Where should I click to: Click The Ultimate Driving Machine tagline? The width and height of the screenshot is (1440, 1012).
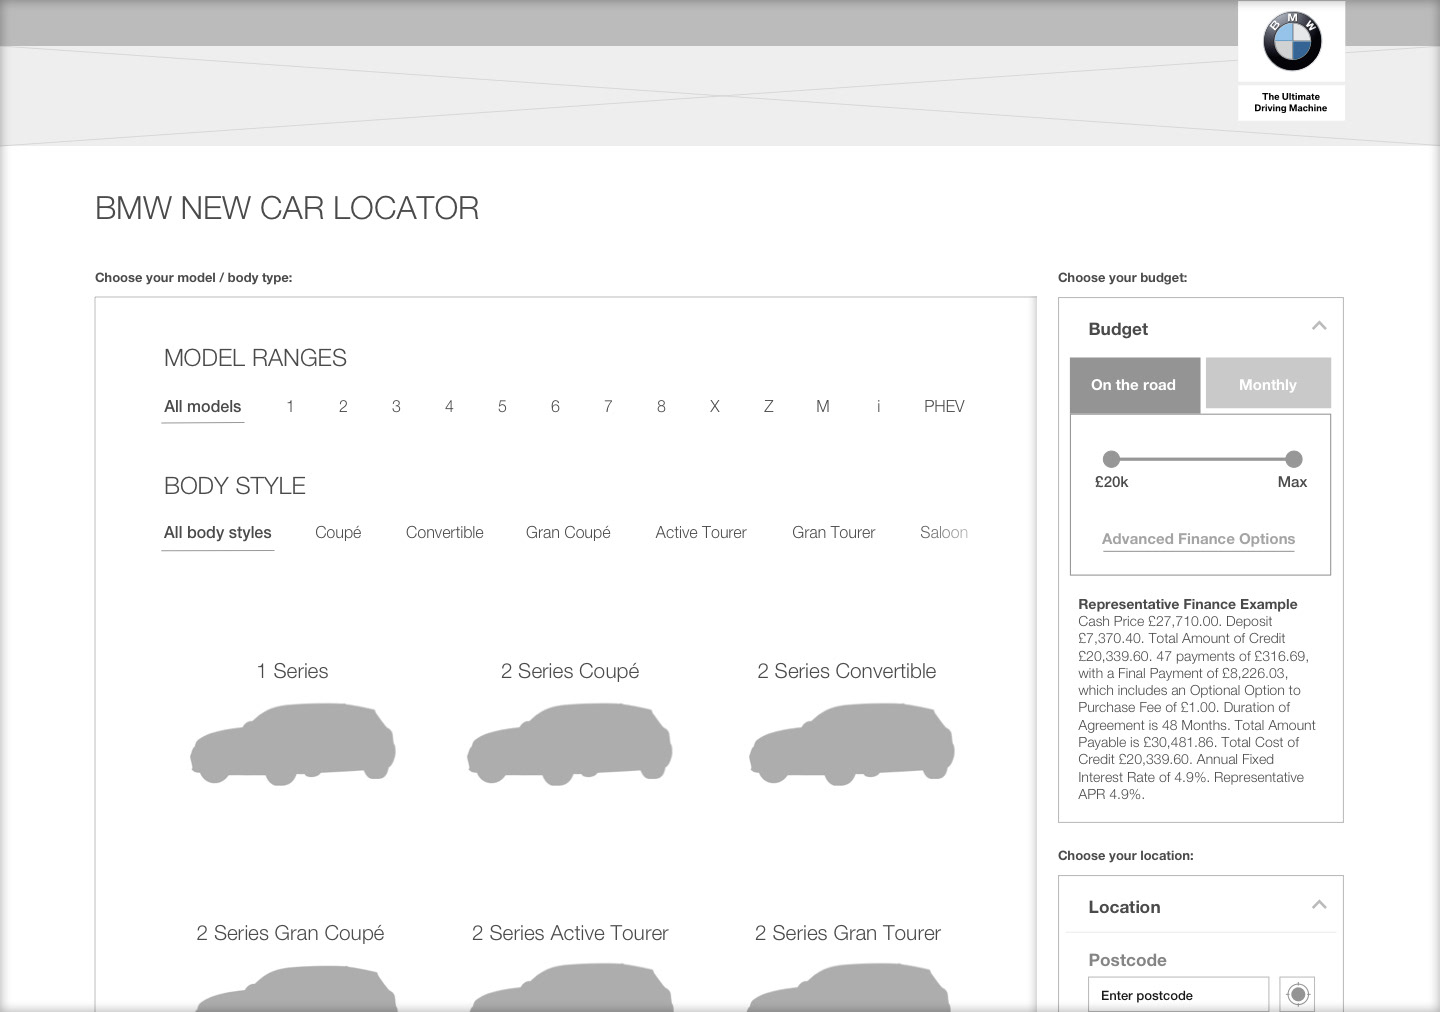[1291, 102]
